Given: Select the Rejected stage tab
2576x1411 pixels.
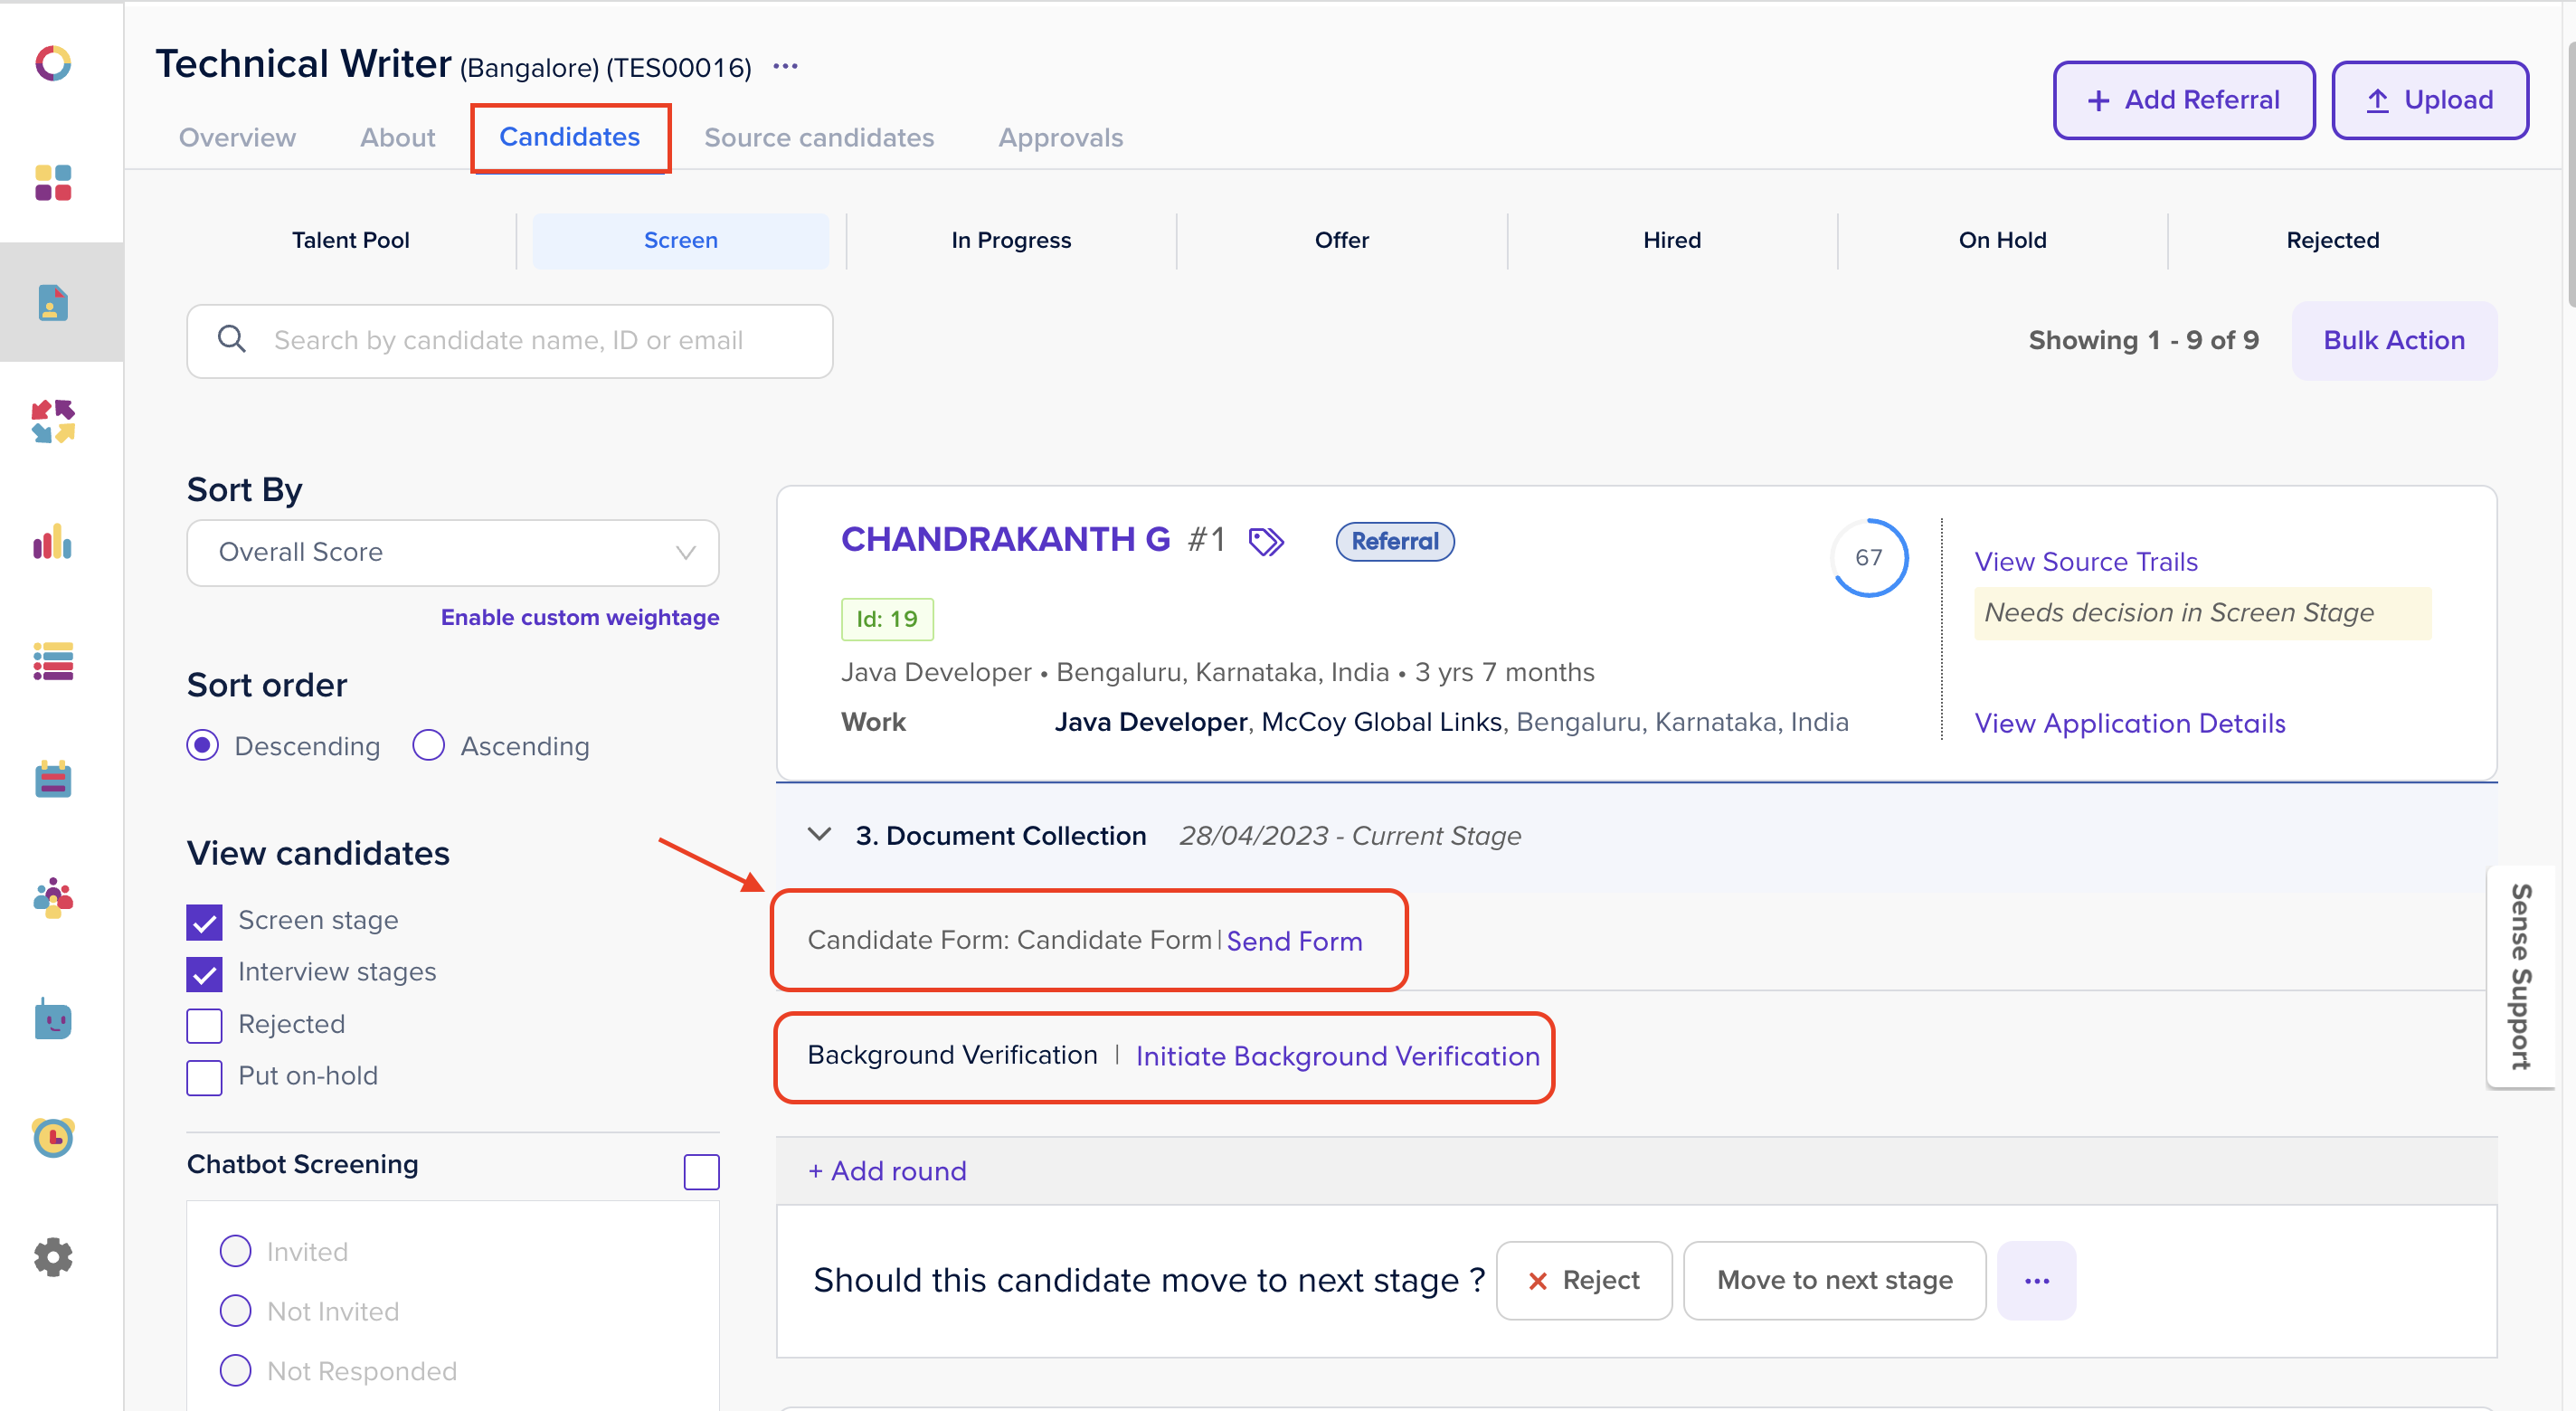Looking at the screenshot, I should point(2332,241).
